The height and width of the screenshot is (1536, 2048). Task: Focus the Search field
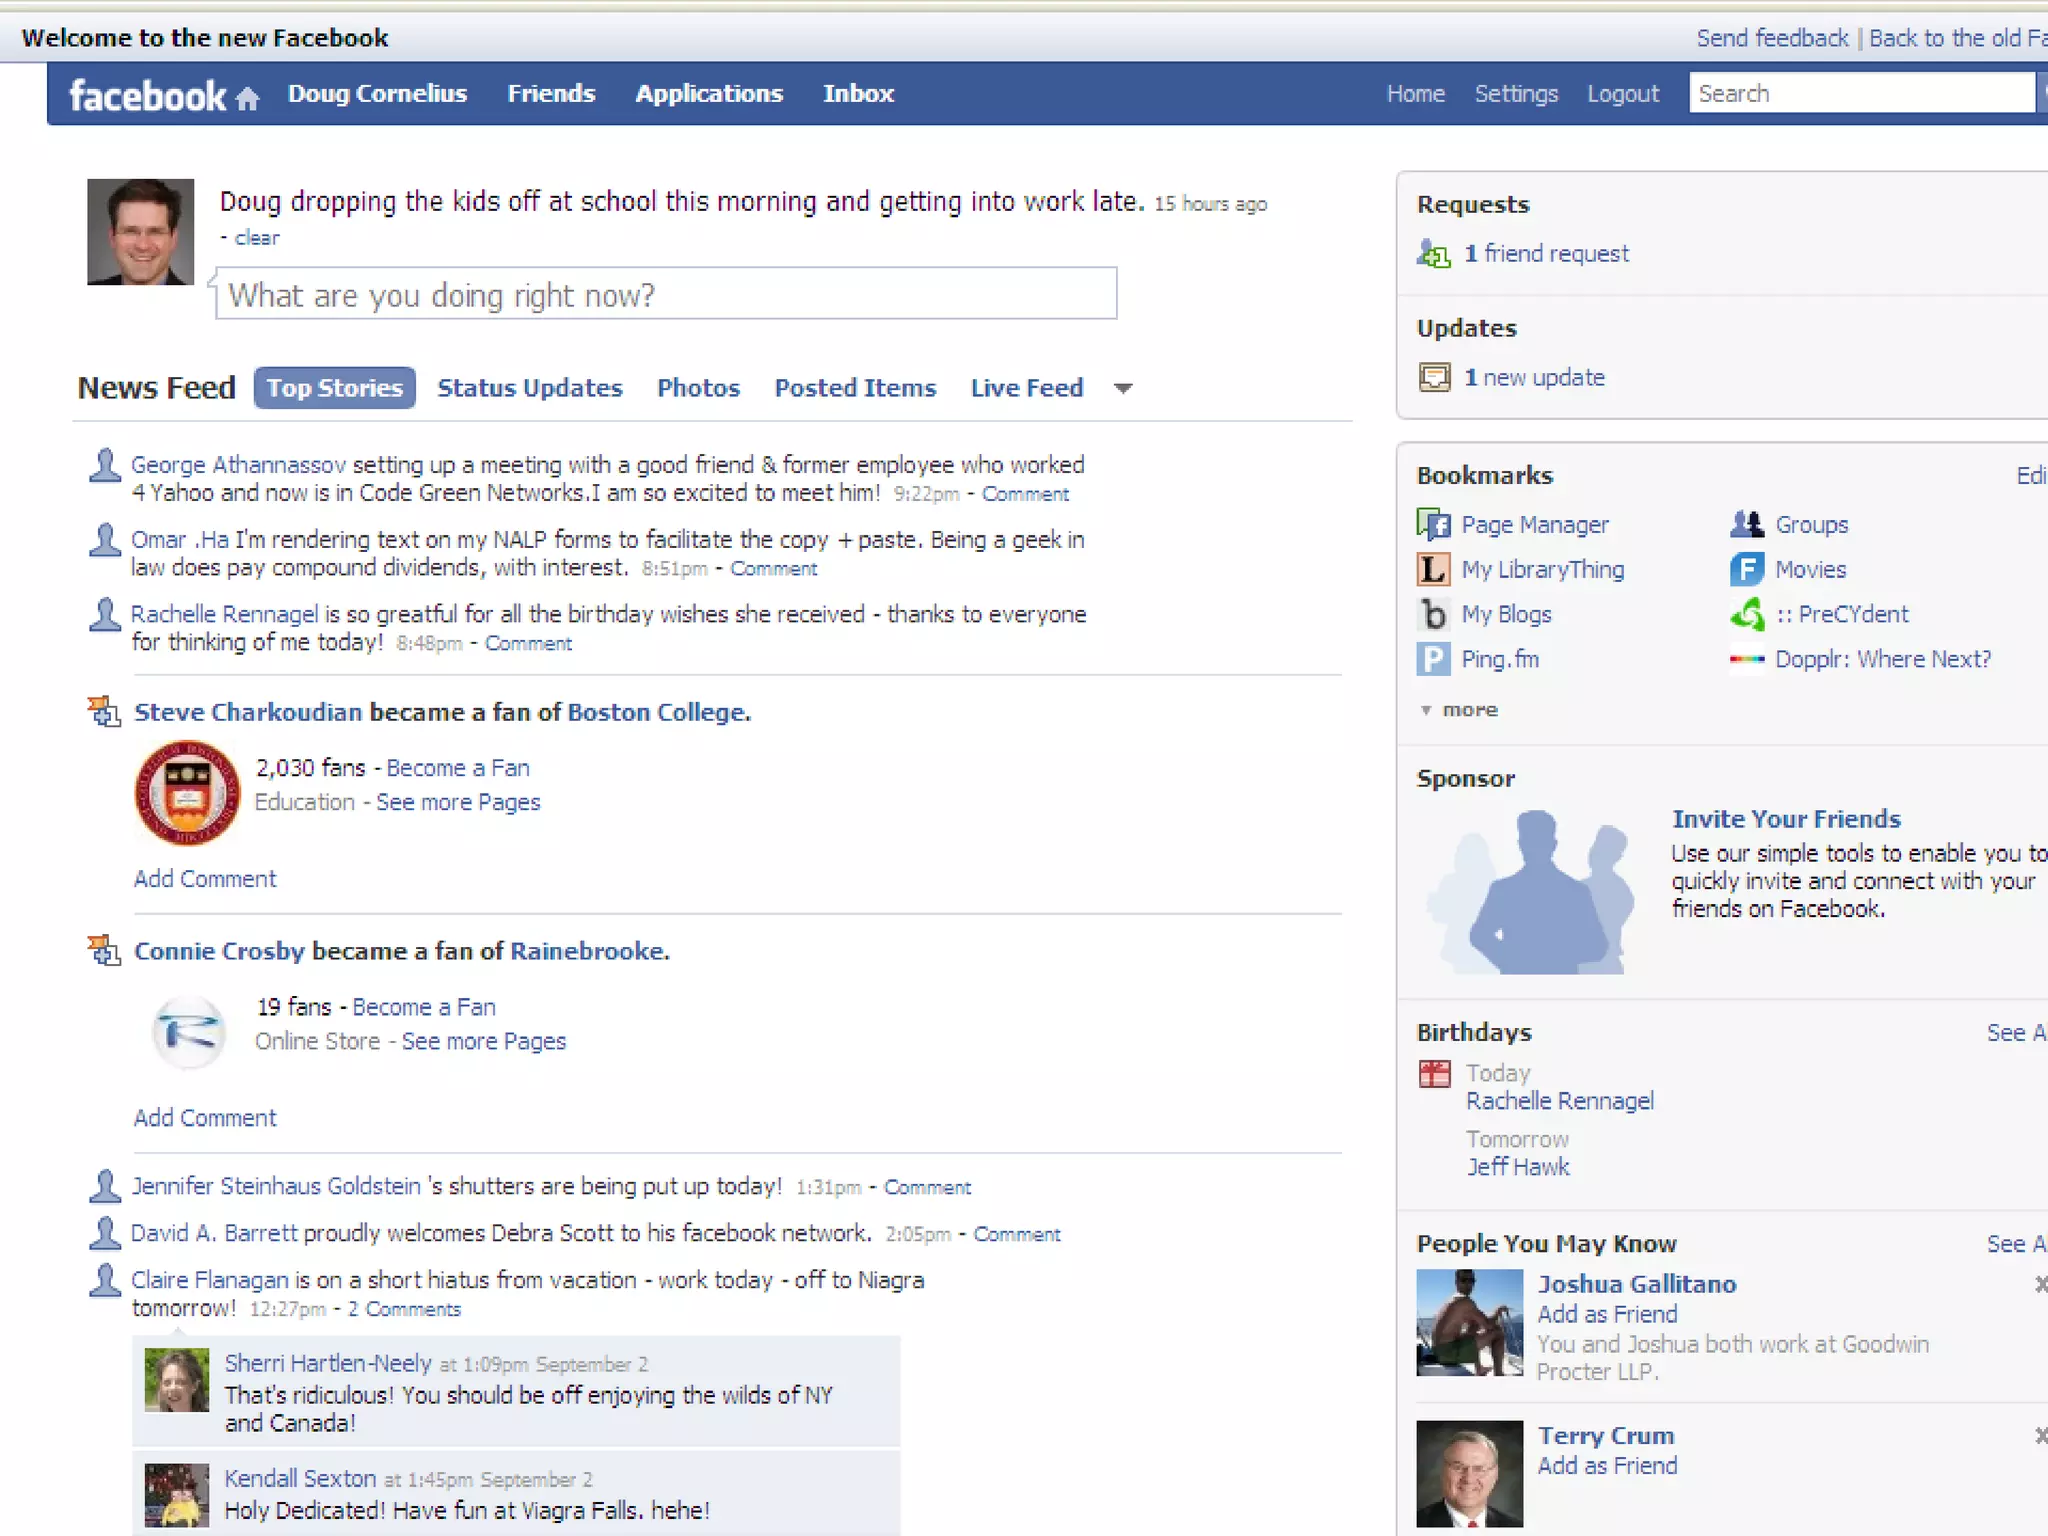1860,94
